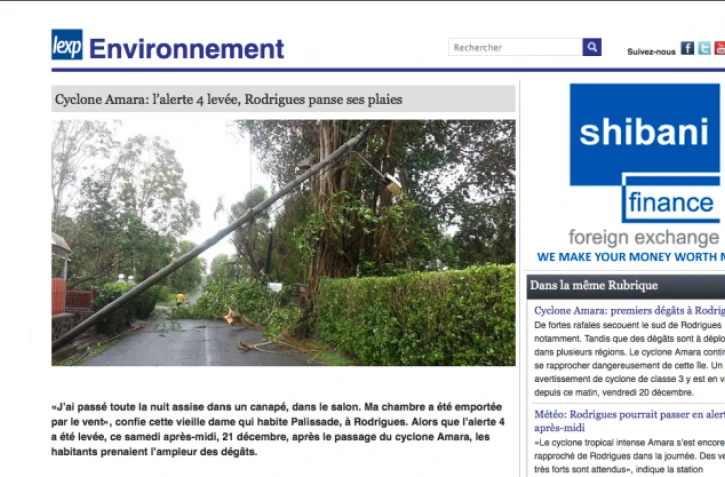Image resolution: width=725 pixels, height=477 pixels.
Task: Click the 'Le cyclone tropical intense' summary text
Action: 629,456
